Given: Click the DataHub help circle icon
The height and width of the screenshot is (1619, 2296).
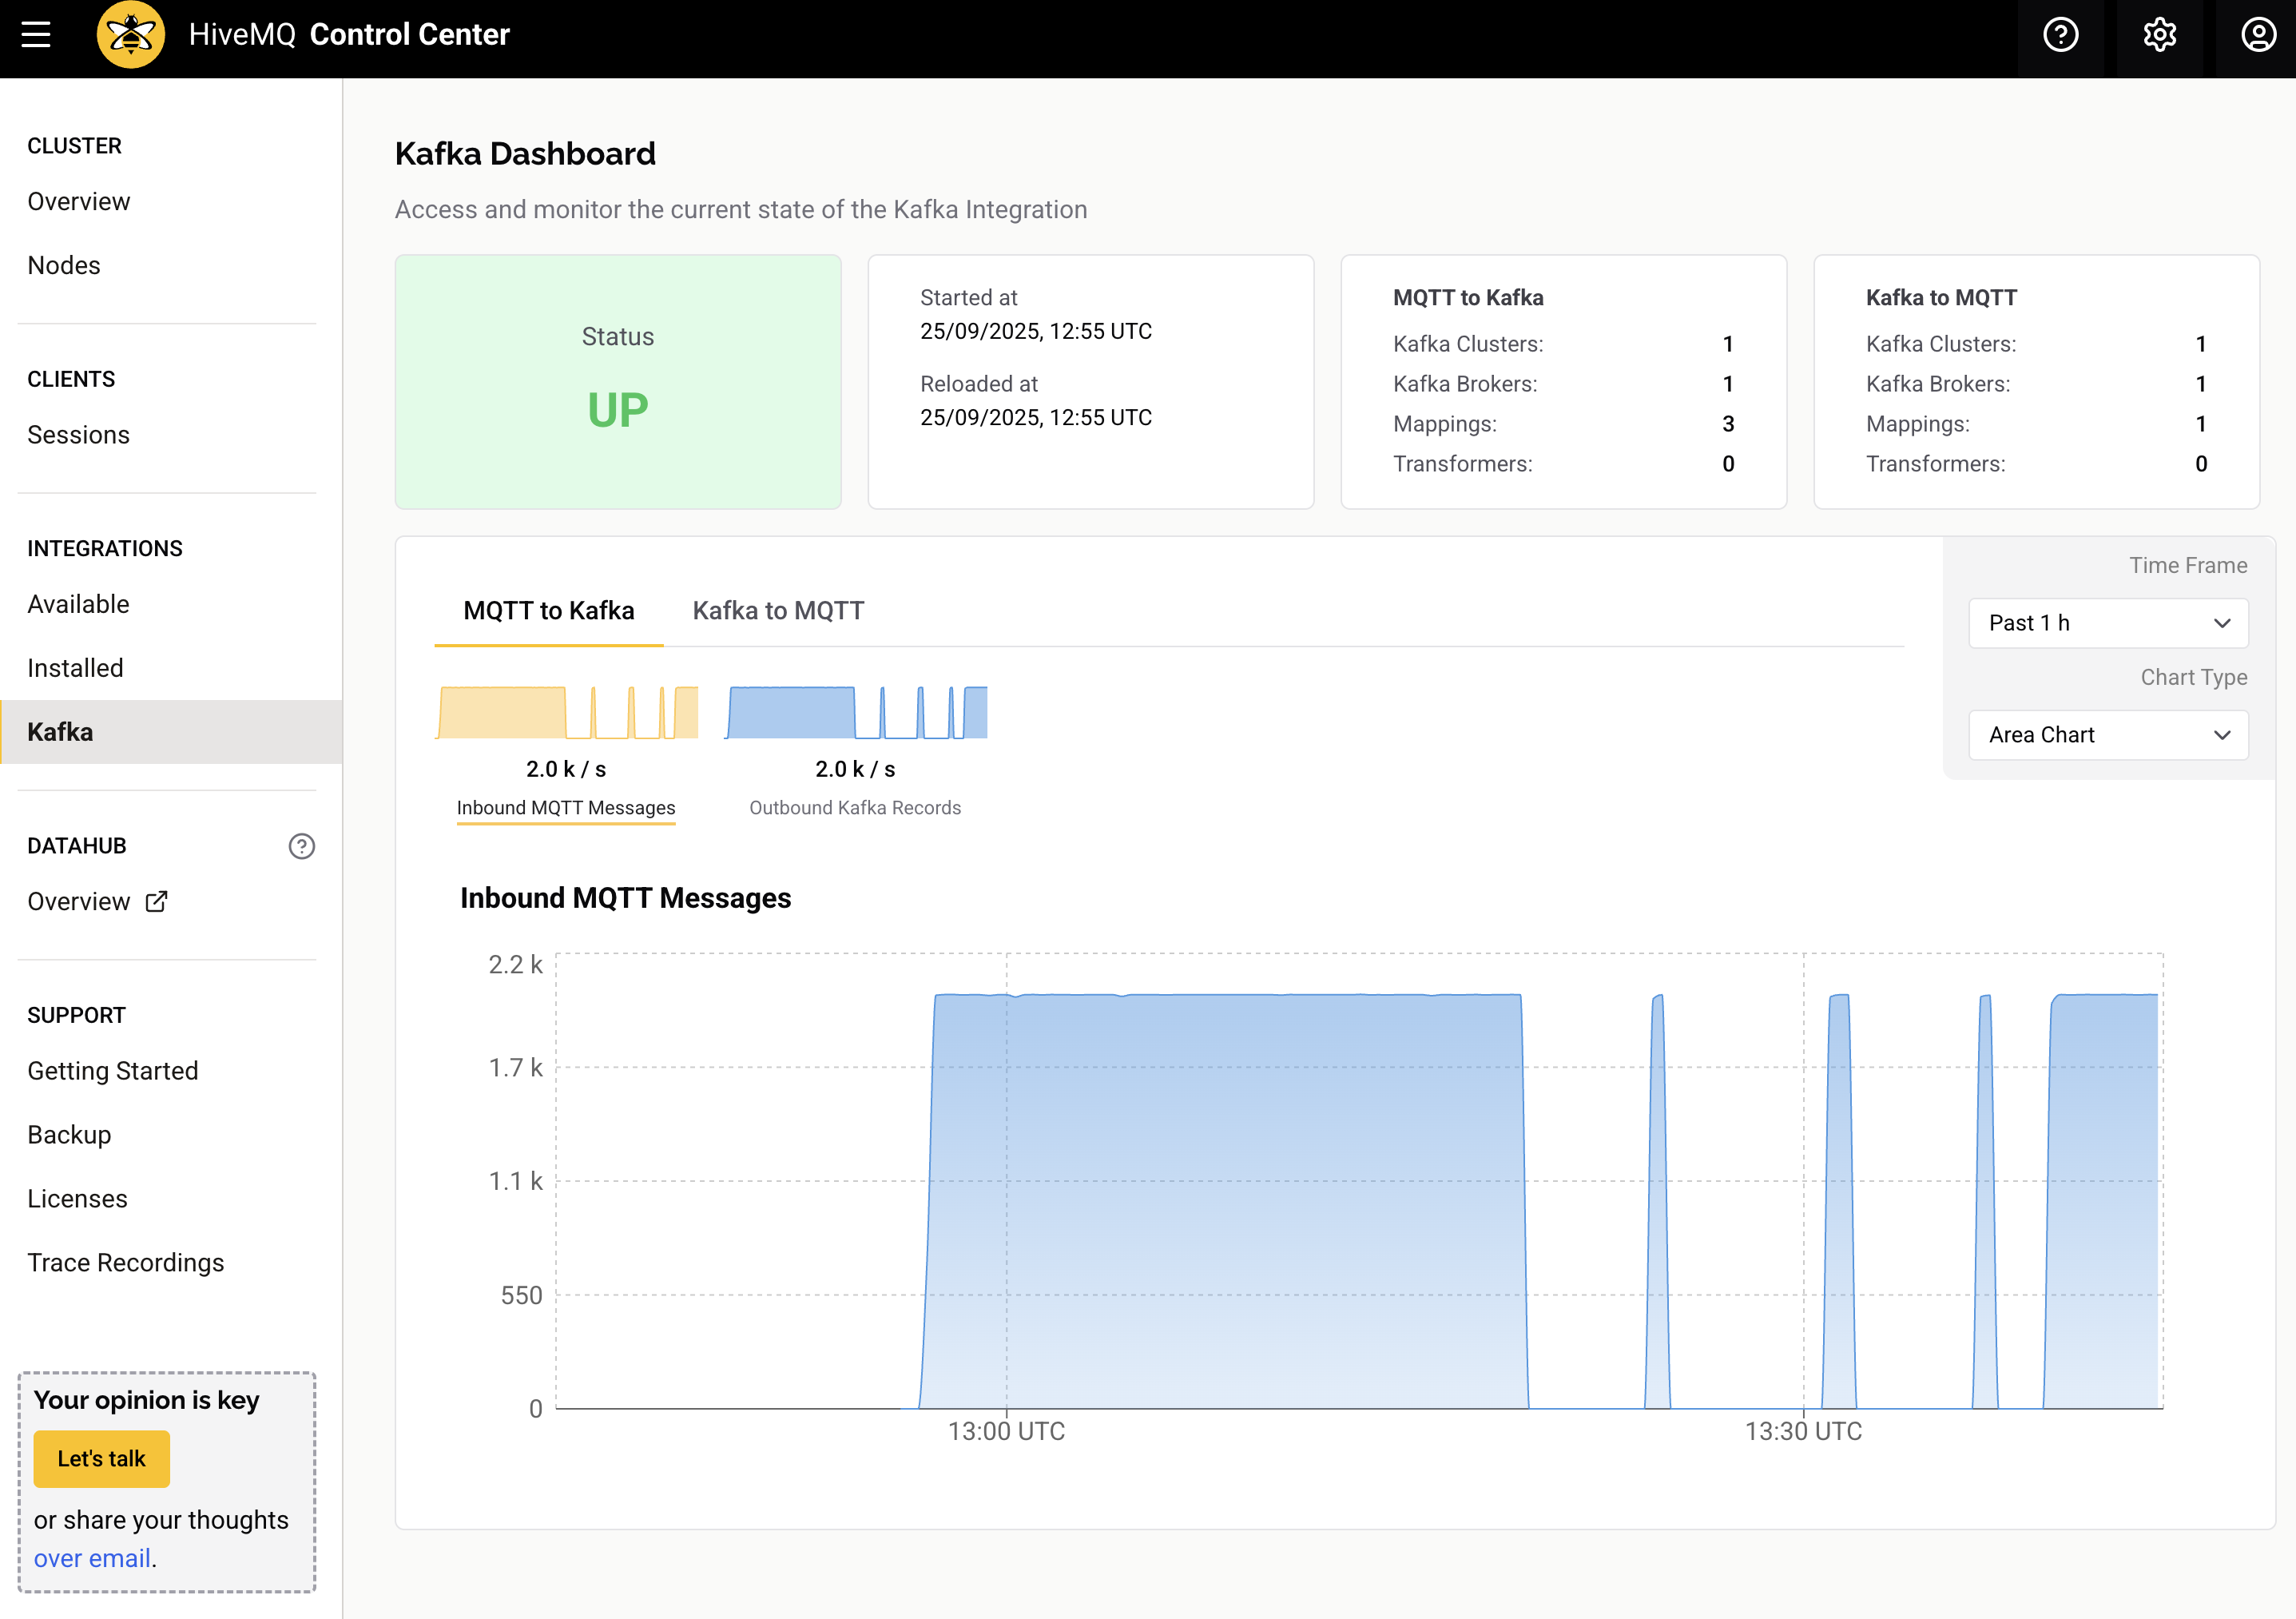Looking at the screenshot, I should [x=301, y=846].
